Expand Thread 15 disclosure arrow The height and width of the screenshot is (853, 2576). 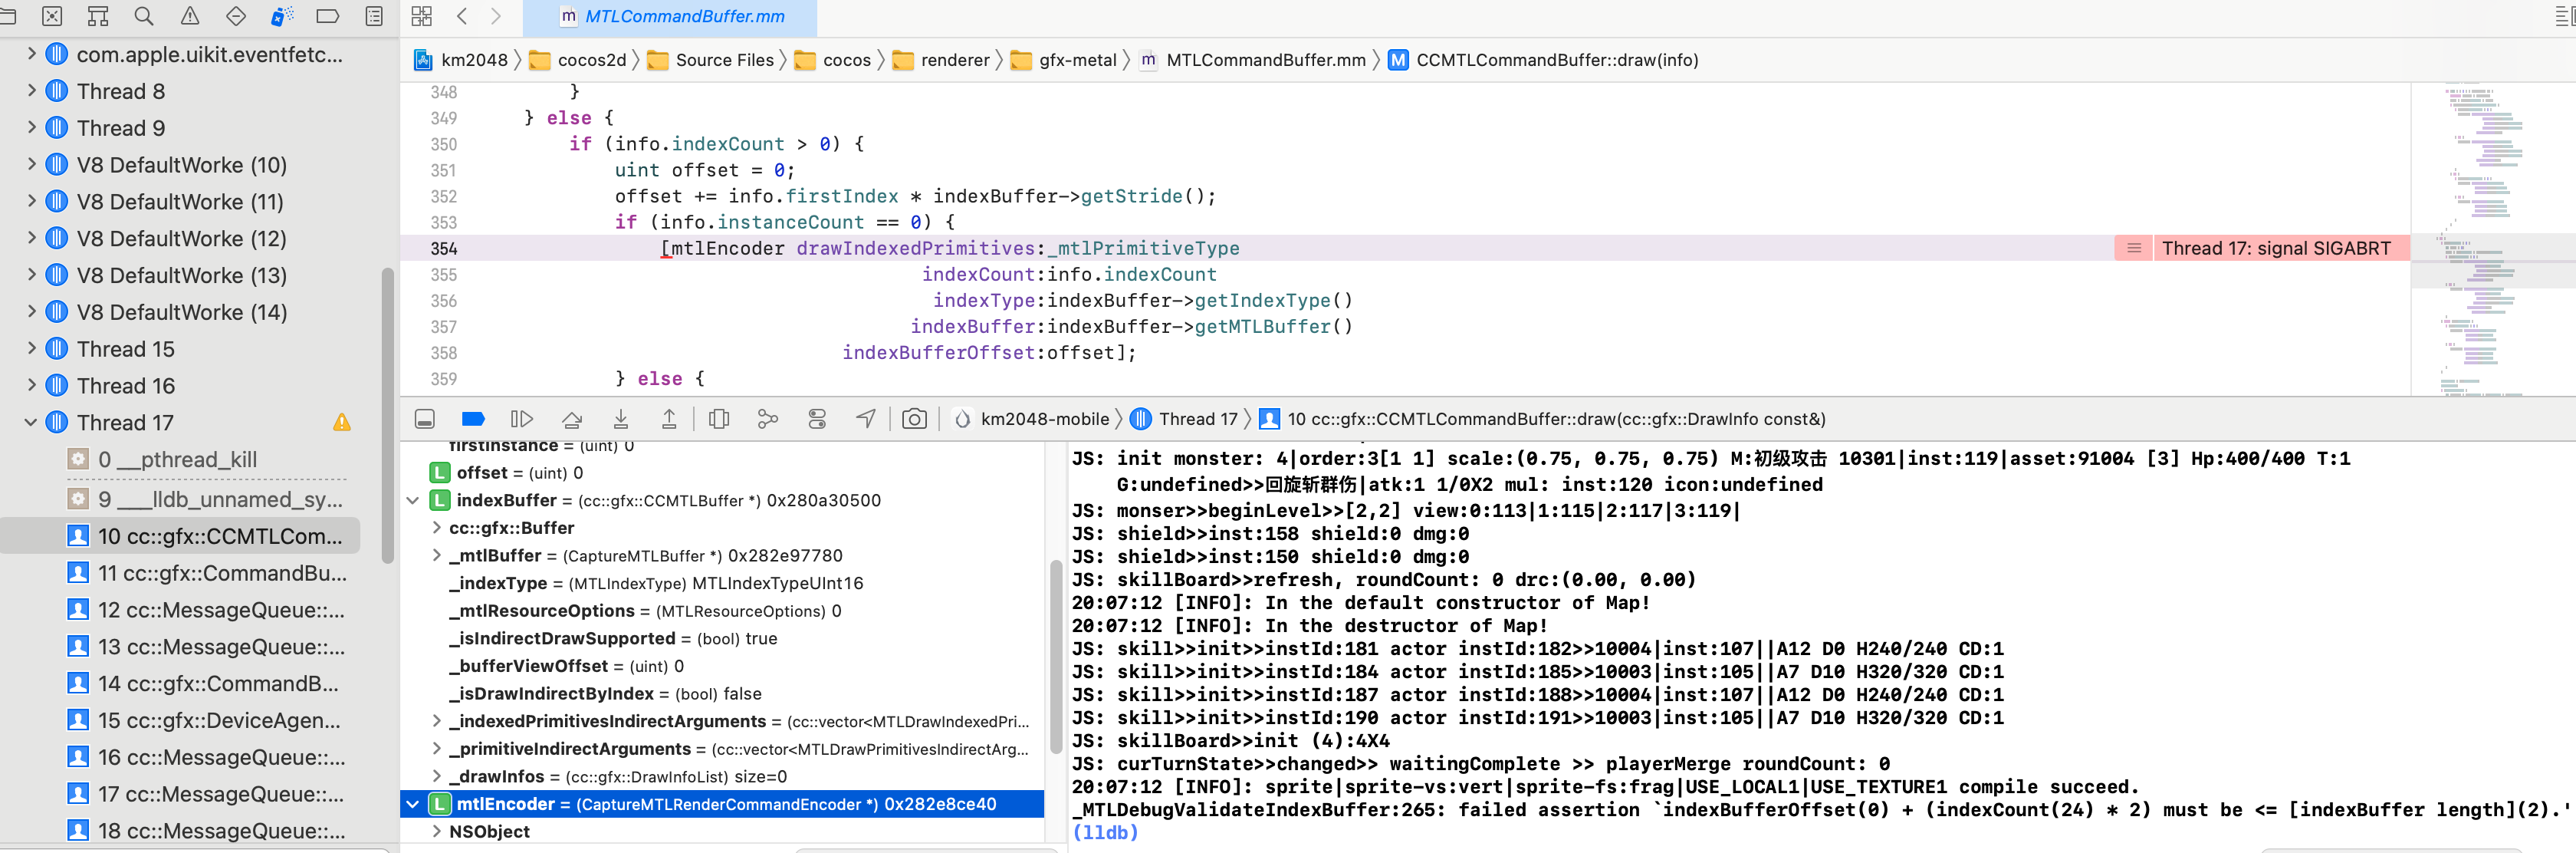coord(31,349)
